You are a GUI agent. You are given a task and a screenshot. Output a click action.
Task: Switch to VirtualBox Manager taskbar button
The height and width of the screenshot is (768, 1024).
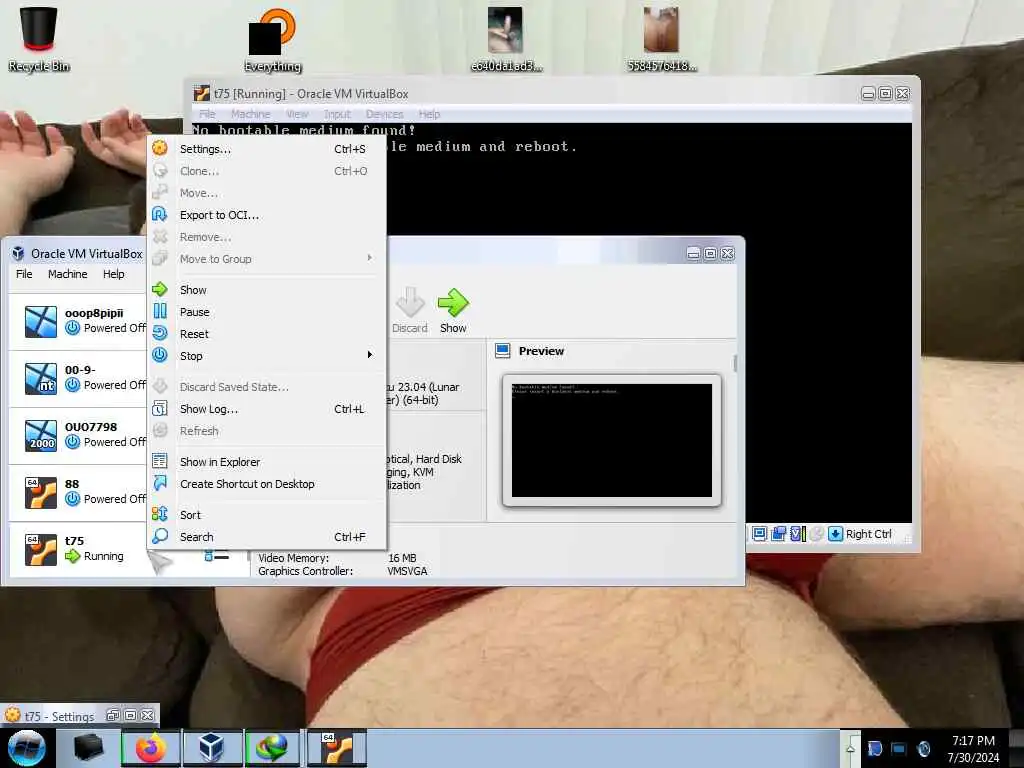coord(212,748)
